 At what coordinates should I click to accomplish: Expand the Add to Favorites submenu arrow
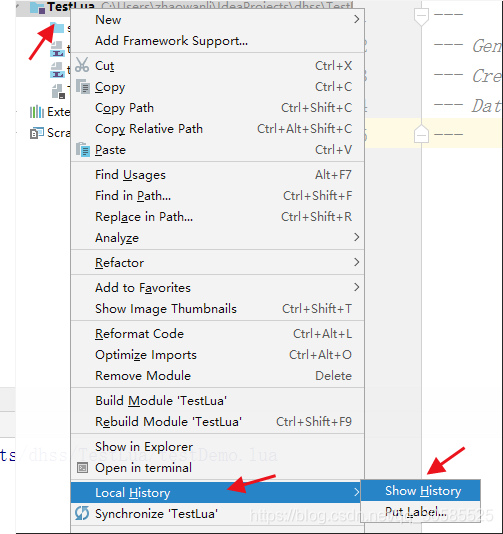click(x=356, y=287)
